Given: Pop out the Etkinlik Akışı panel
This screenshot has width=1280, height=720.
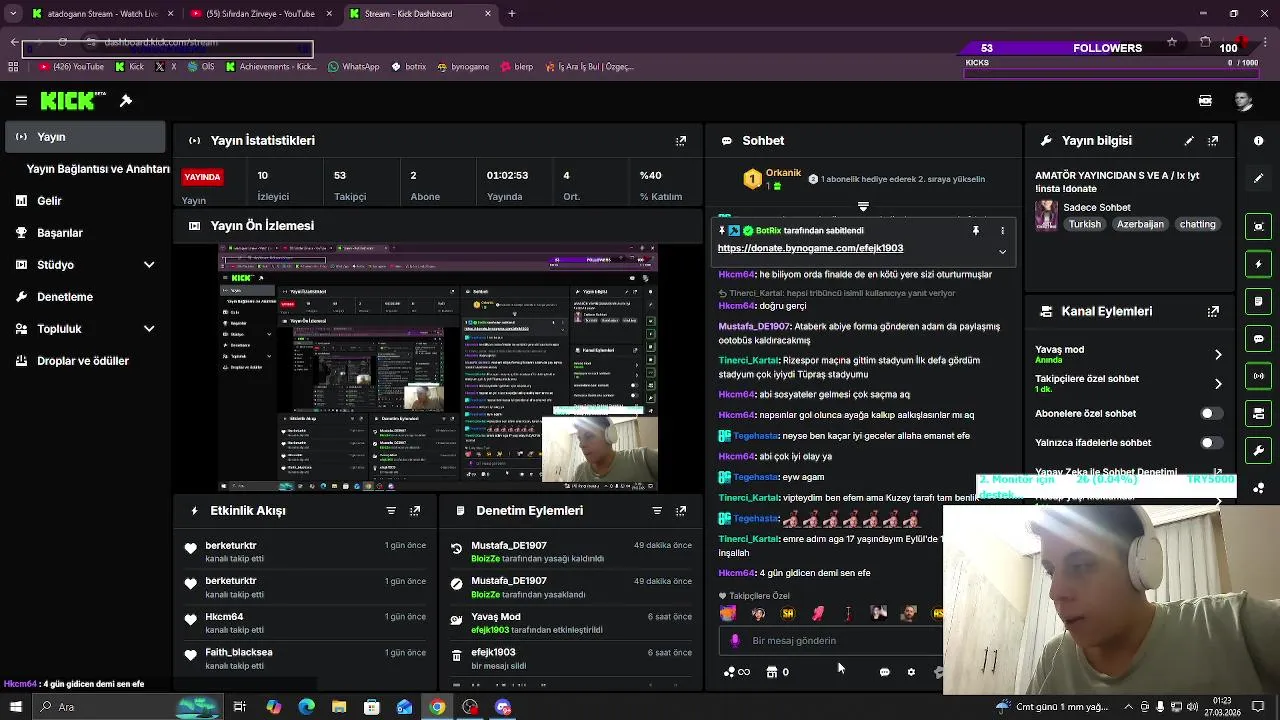Looking at the screenshot, I should pos(415,511).
